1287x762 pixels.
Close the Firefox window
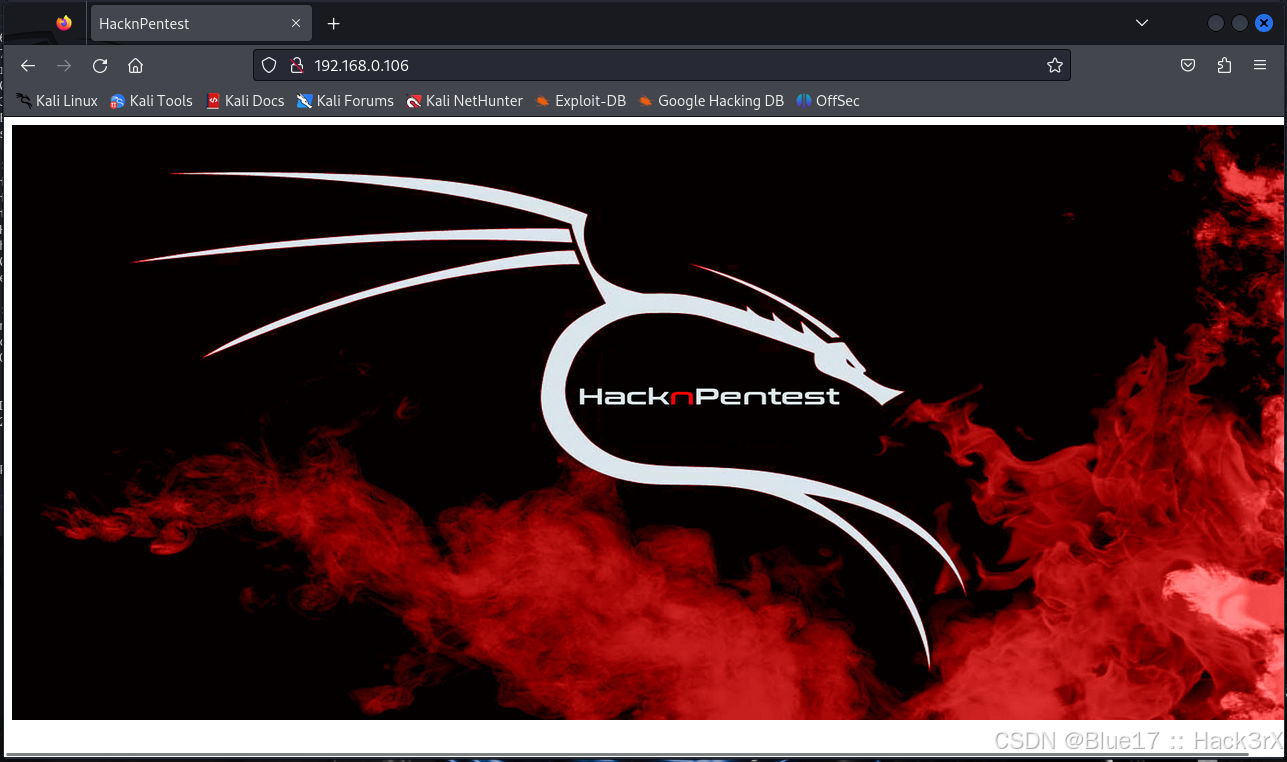[1264, 23]
